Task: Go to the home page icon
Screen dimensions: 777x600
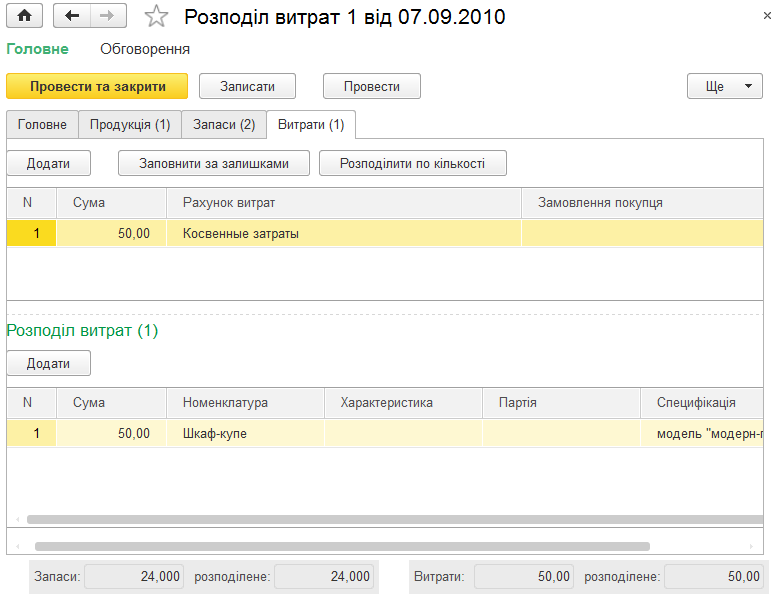Action: pyautogui.click(x=24, y=16)
